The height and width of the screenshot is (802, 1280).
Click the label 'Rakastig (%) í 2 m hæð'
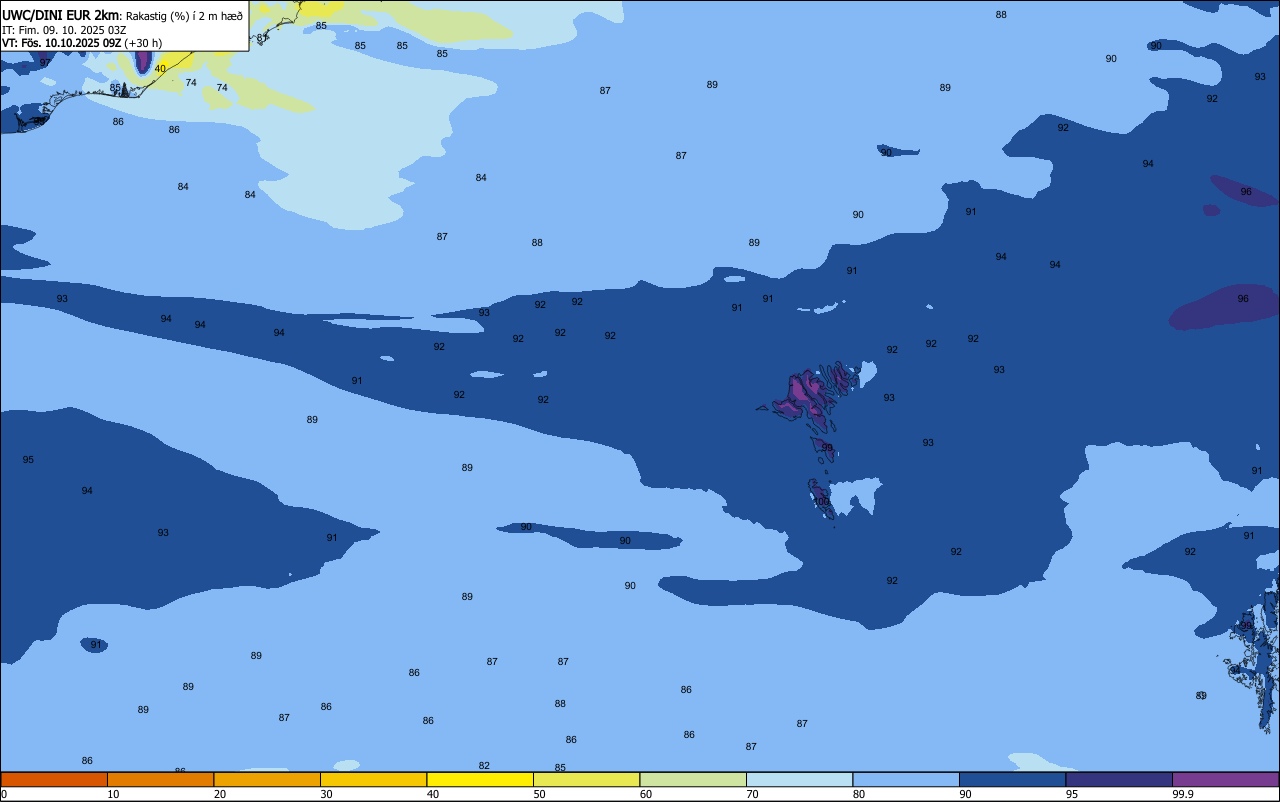(184, 15)
